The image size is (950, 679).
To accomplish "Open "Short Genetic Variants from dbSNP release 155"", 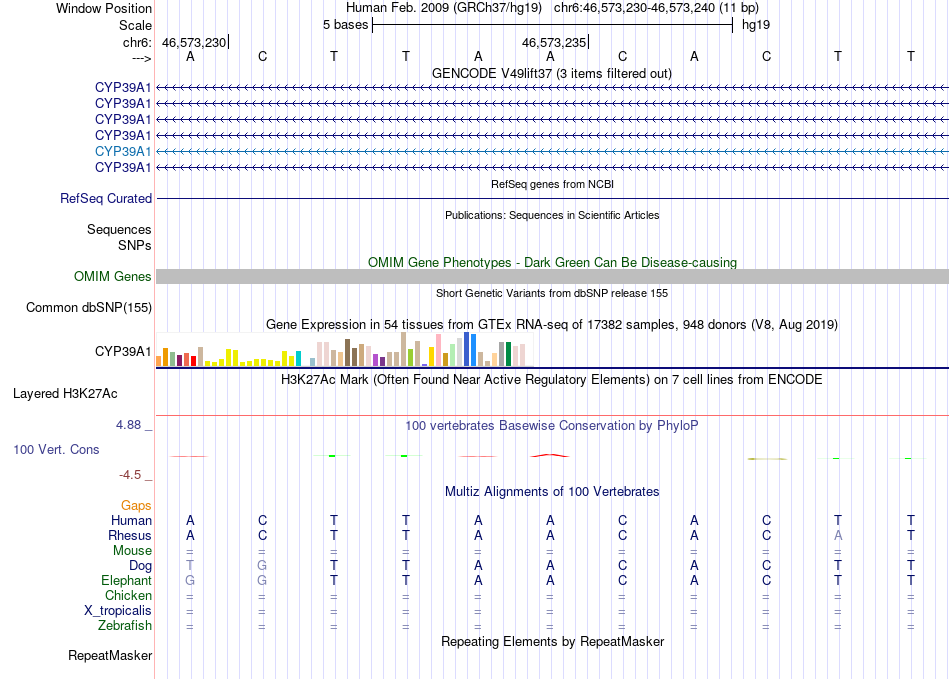I will click(552, 293).
